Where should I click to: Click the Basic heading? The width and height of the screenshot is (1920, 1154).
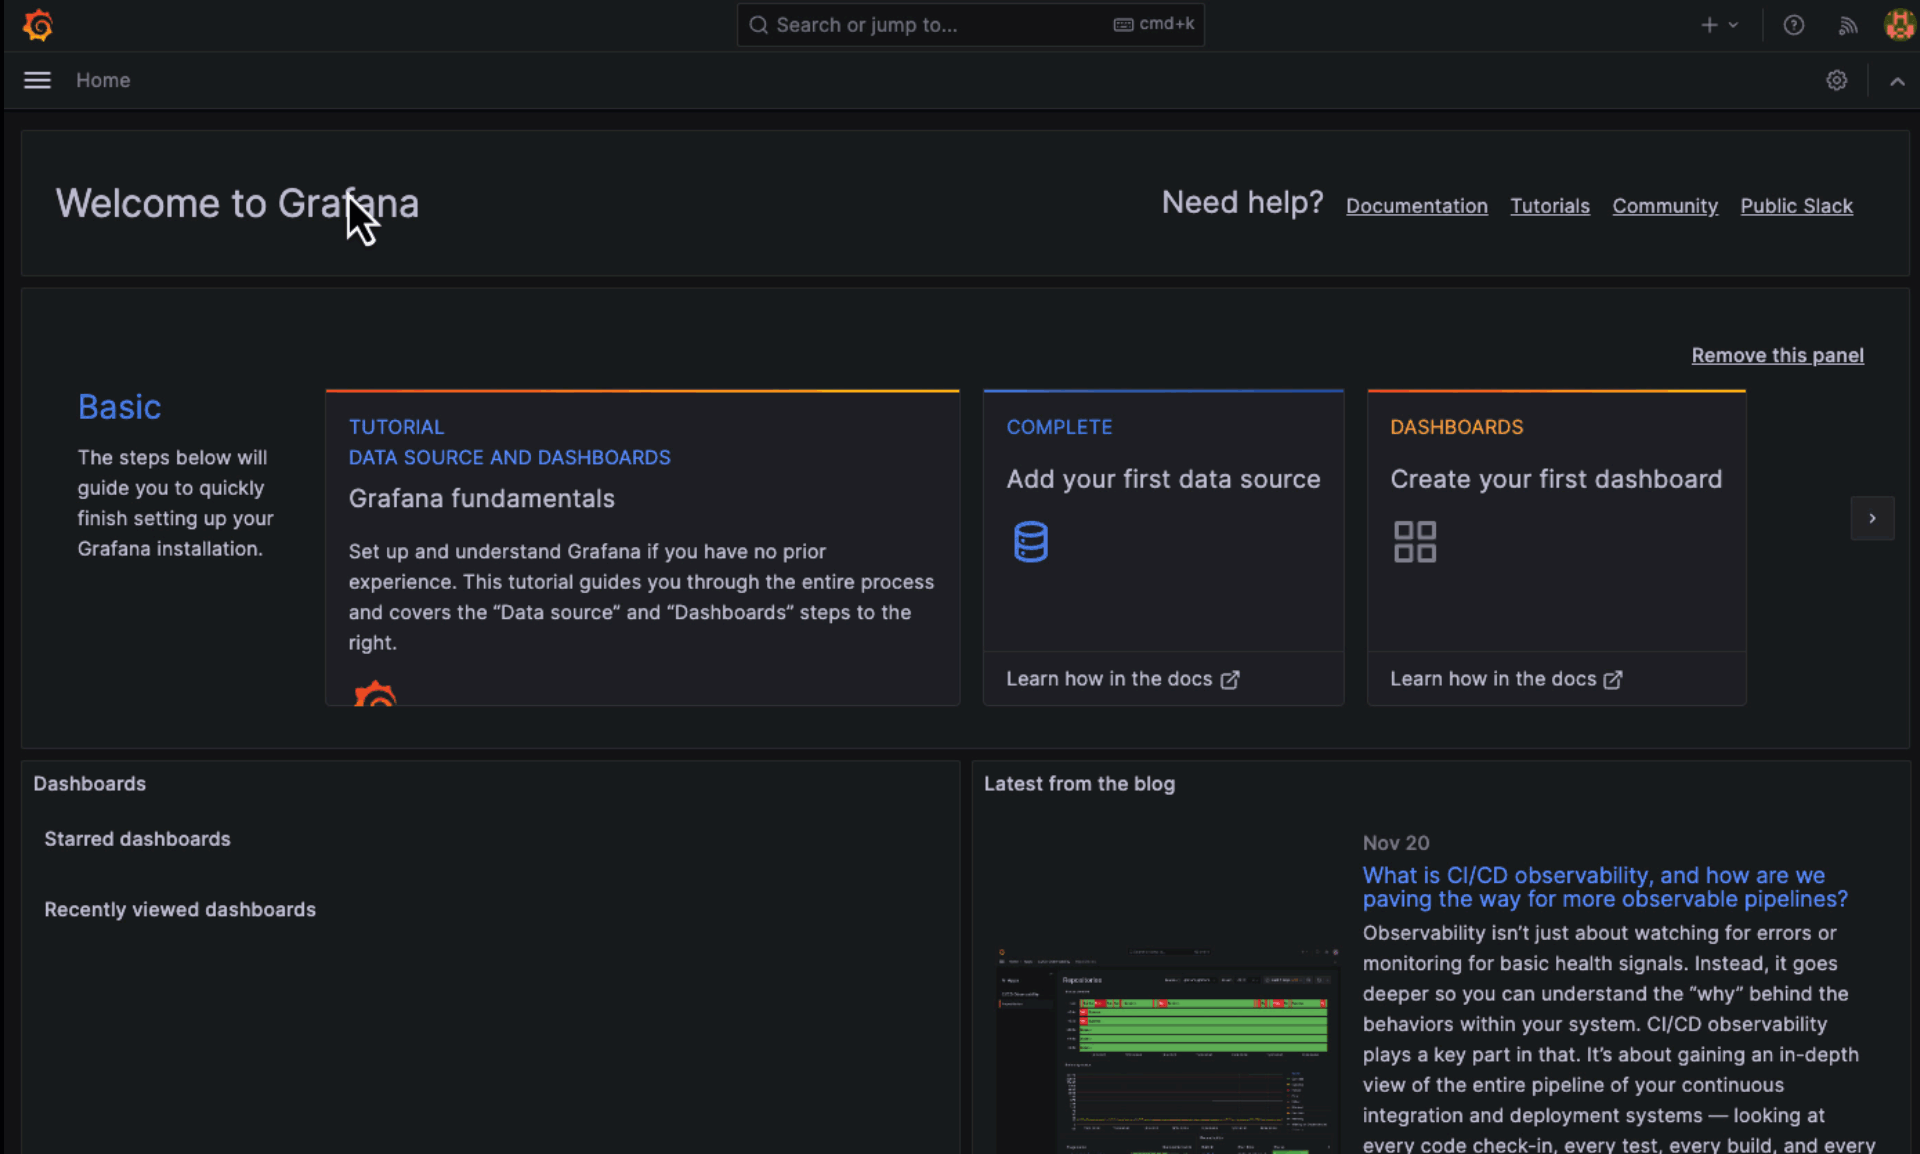(x=119, y=407)
